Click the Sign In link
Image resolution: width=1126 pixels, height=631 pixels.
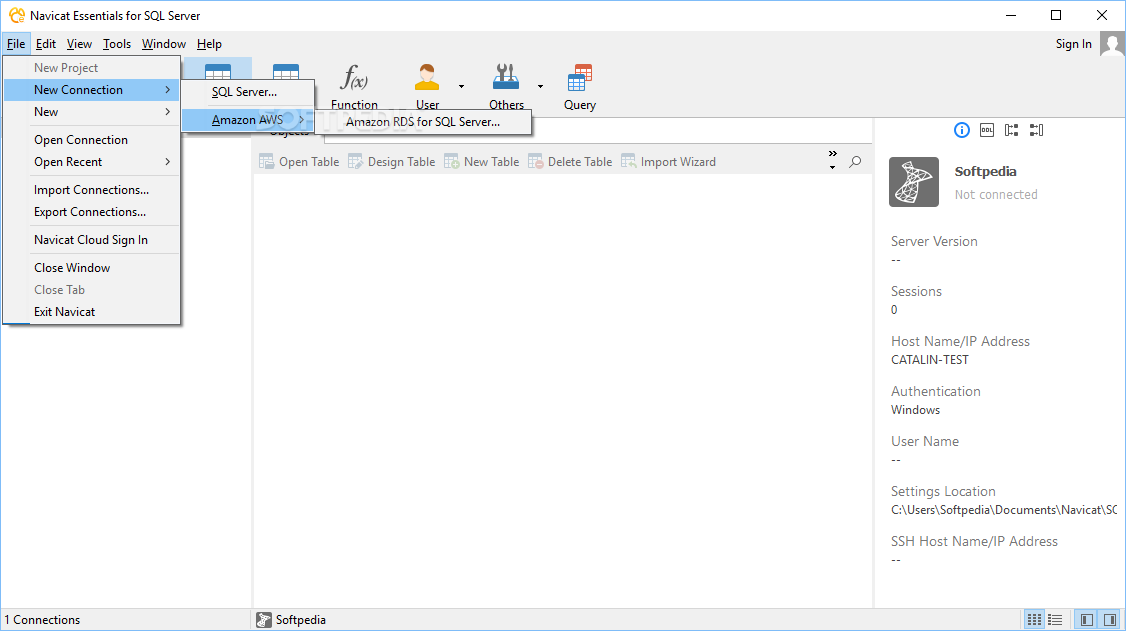tap(1074, 44)
